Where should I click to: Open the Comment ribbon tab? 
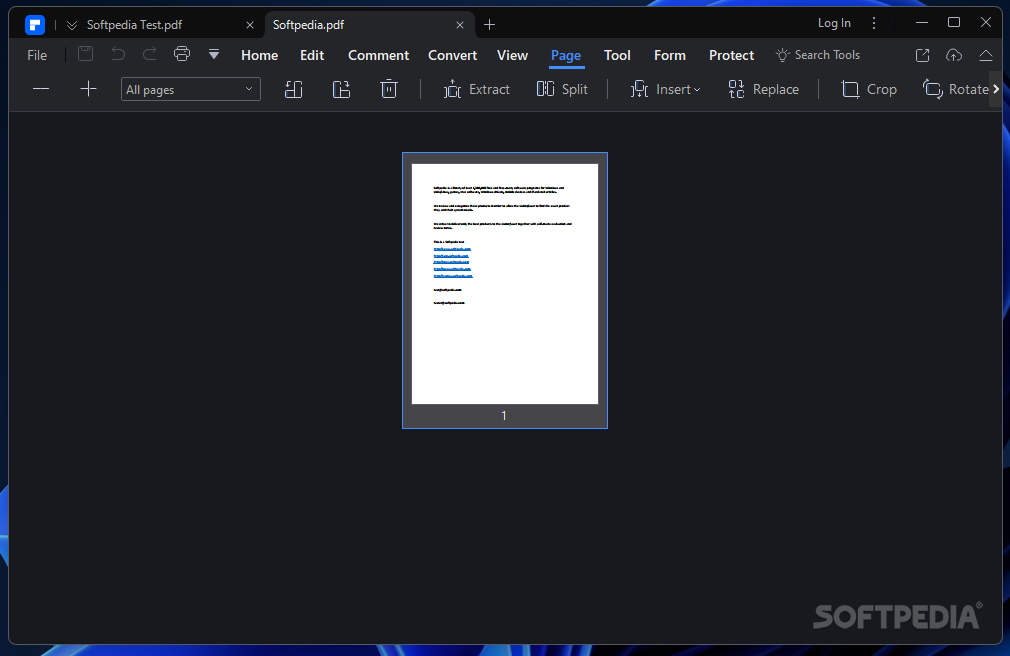pos(378,55)
